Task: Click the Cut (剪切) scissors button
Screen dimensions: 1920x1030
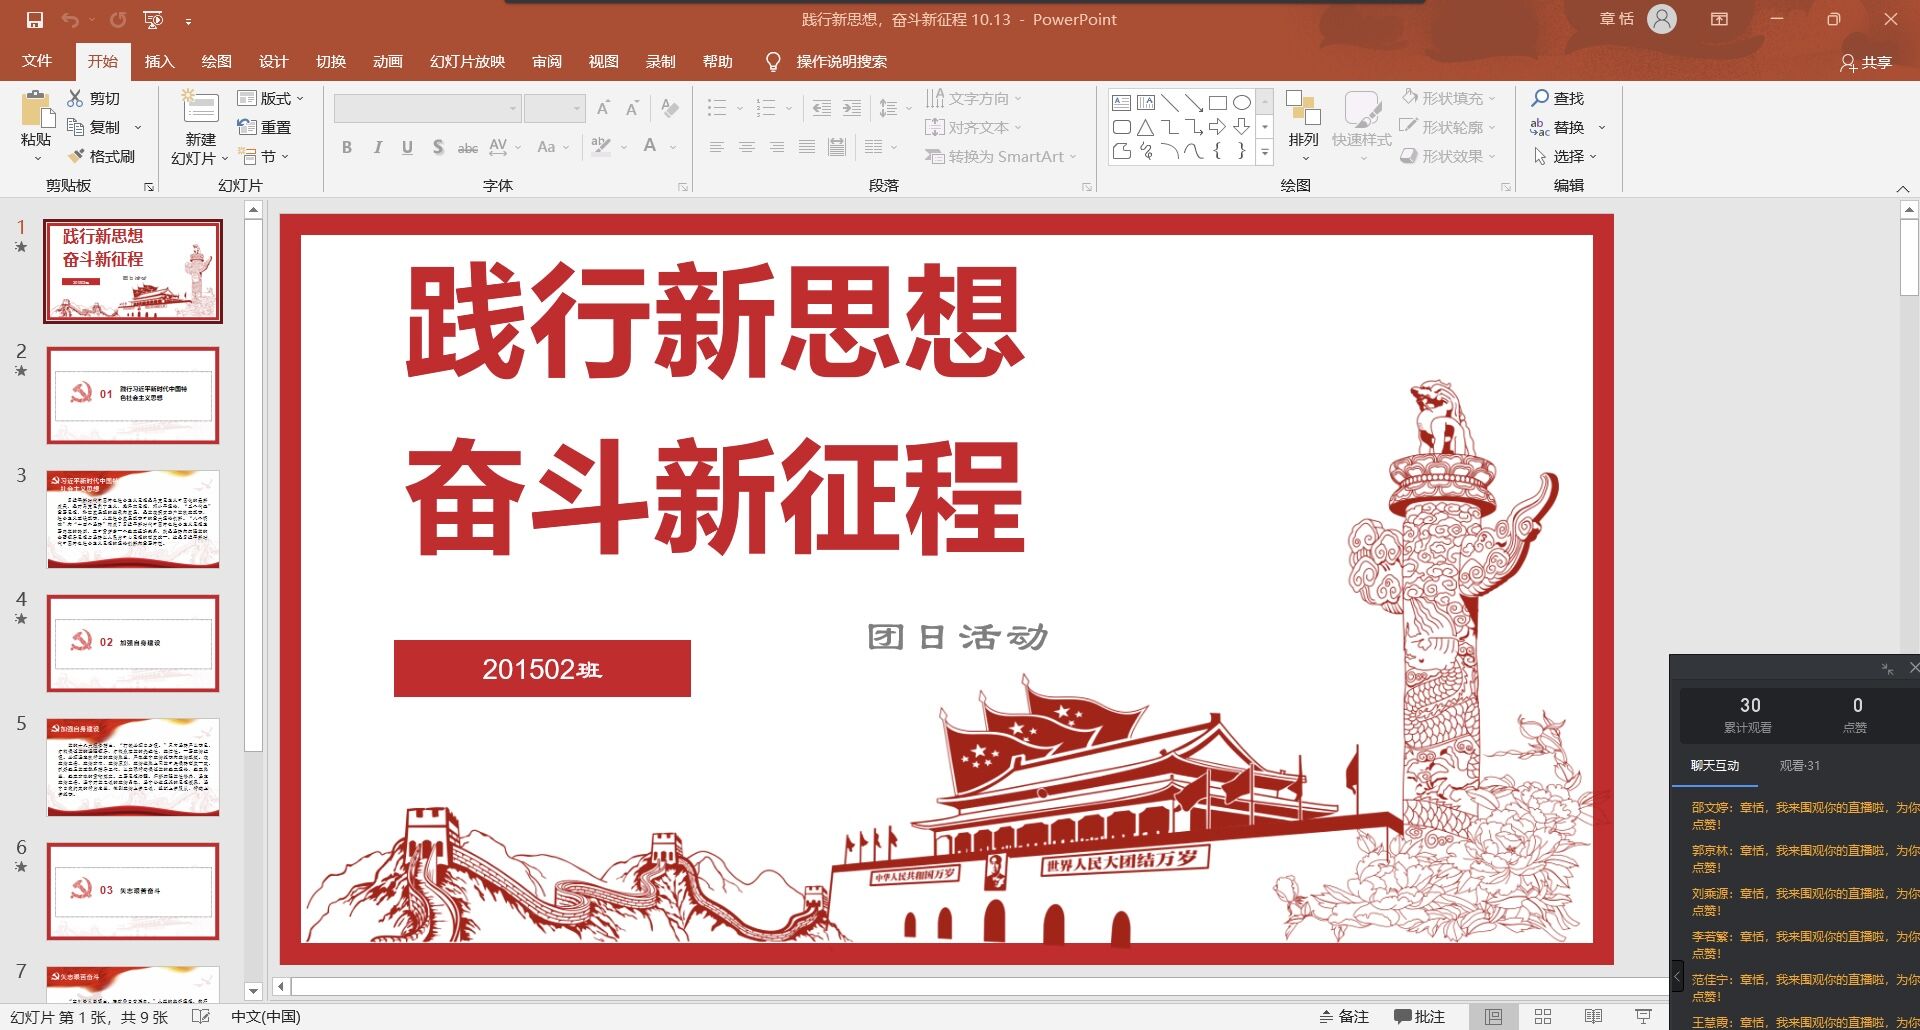Action: click(94, 98)
